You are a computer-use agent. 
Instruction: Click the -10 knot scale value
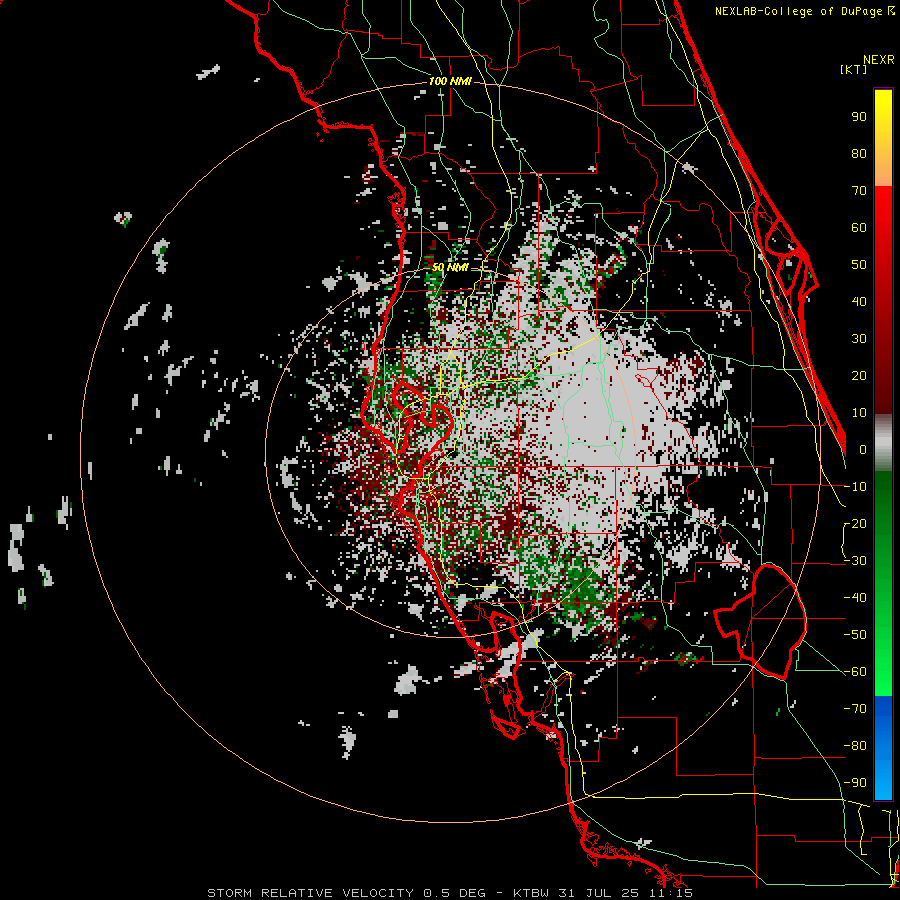(x=855, y=487)
